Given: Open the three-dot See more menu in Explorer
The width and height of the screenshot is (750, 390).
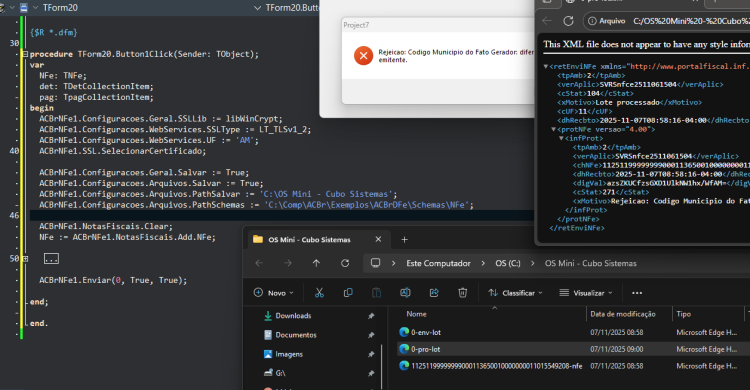Looking at the screenshot, I should click(x=637, y=293).
